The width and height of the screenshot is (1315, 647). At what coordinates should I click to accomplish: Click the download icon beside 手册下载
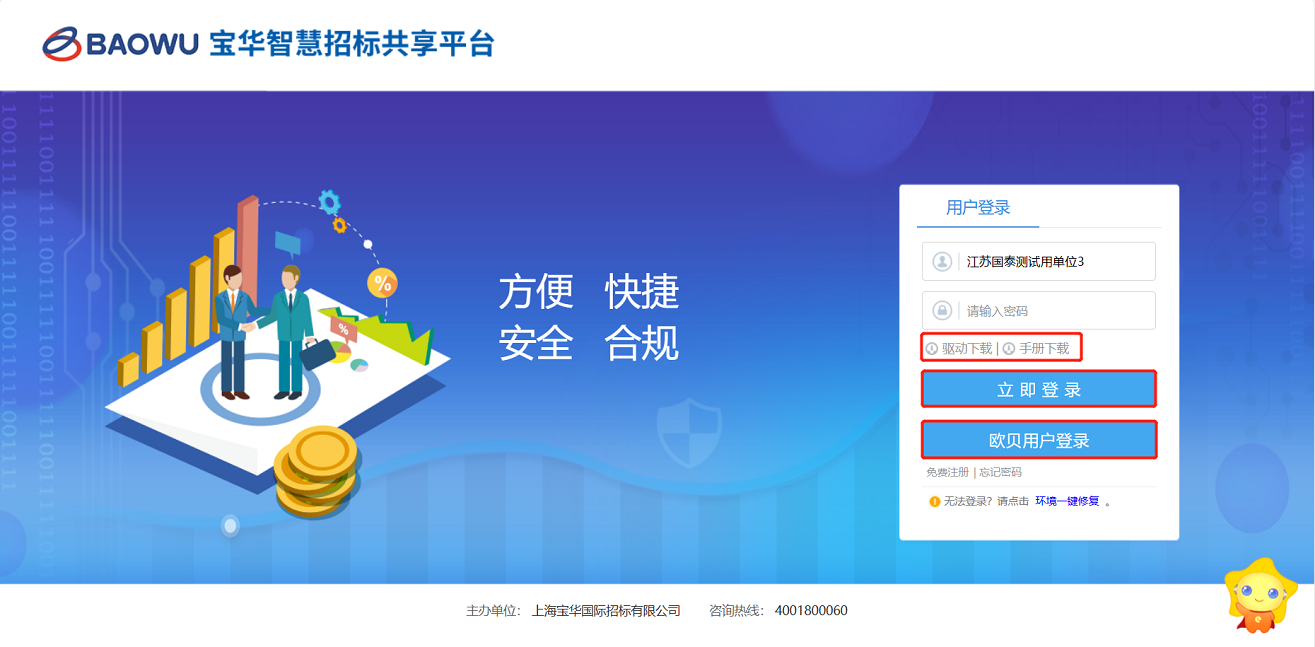coord(1009,349)
